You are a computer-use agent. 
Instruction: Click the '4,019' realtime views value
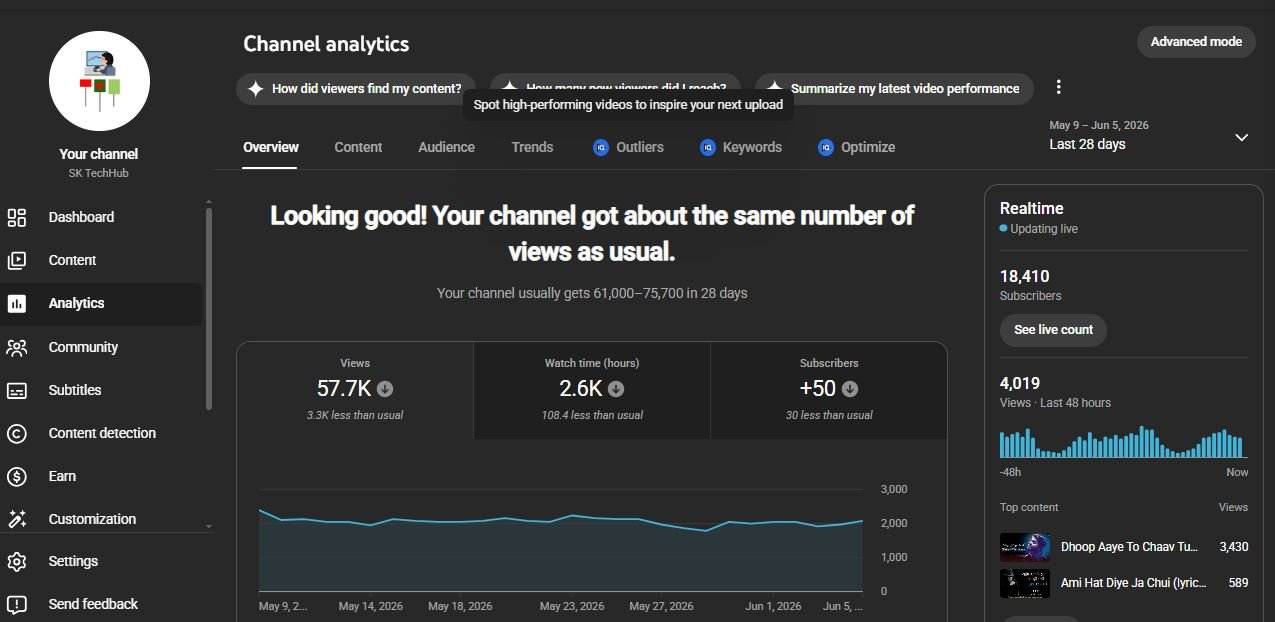coord(1020,383)
